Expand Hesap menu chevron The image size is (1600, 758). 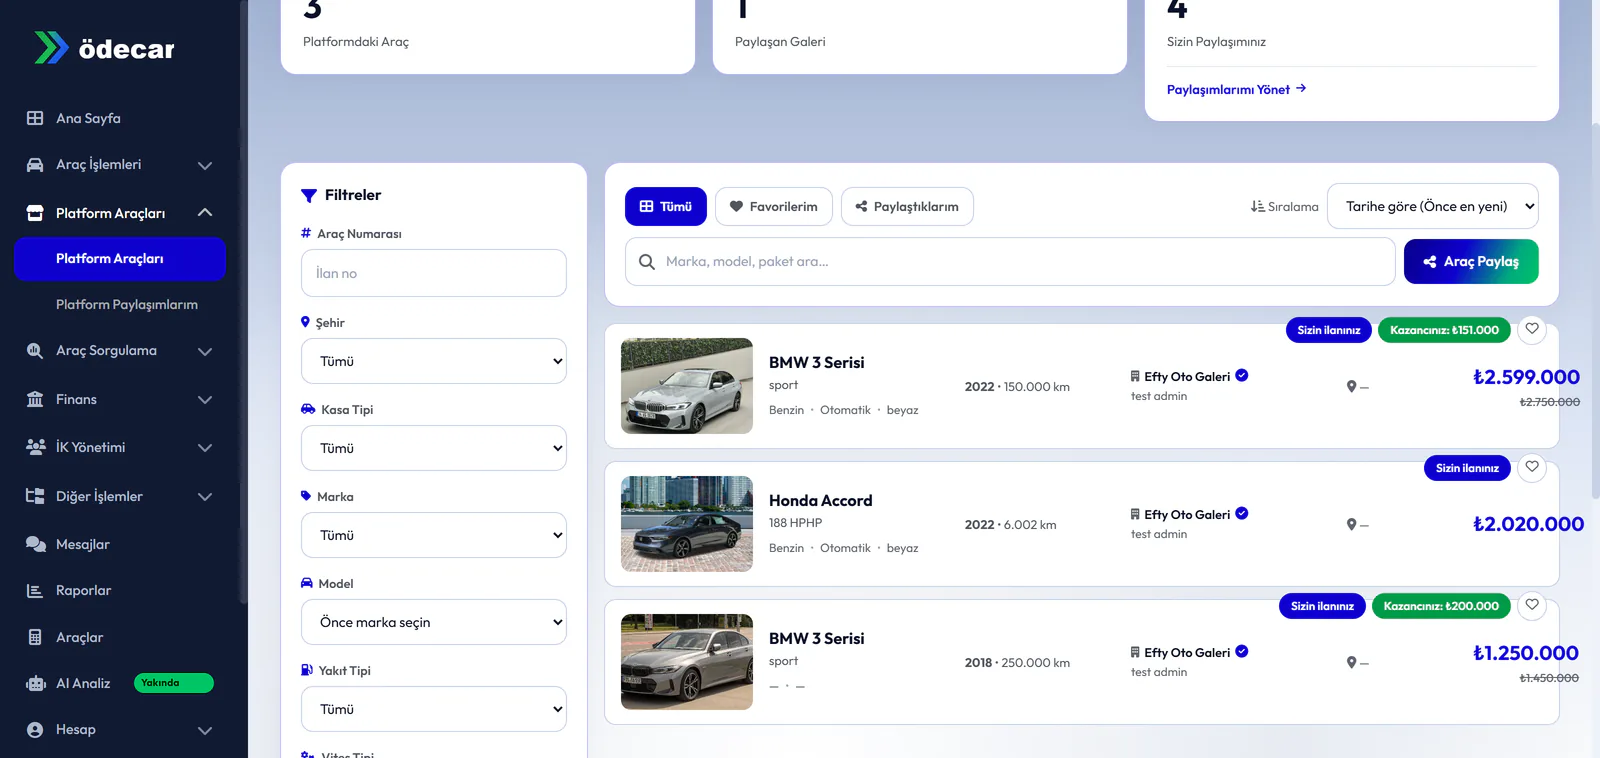pyautogui.click(x=205, y=731)
